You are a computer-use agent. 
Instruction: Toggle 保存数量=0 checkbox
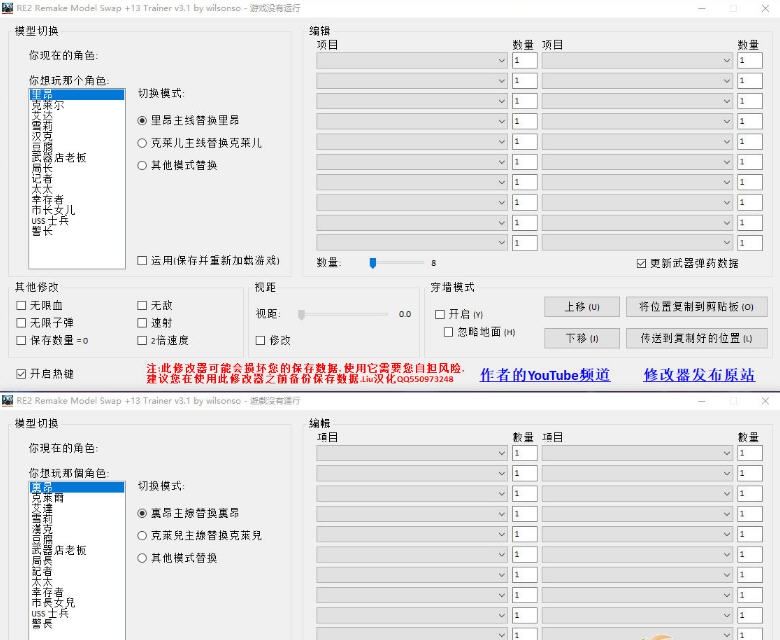[21, 341]
